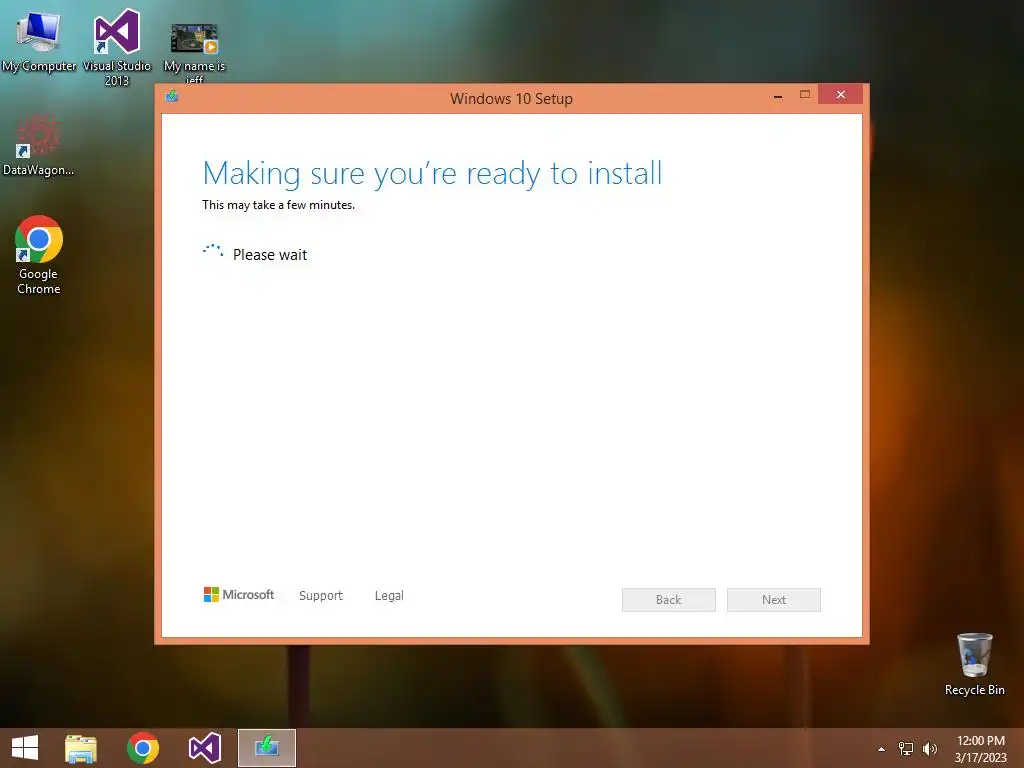Show hidden system tray icons
The width and height of the screenshot is (1024, 768).
[881, 749]
